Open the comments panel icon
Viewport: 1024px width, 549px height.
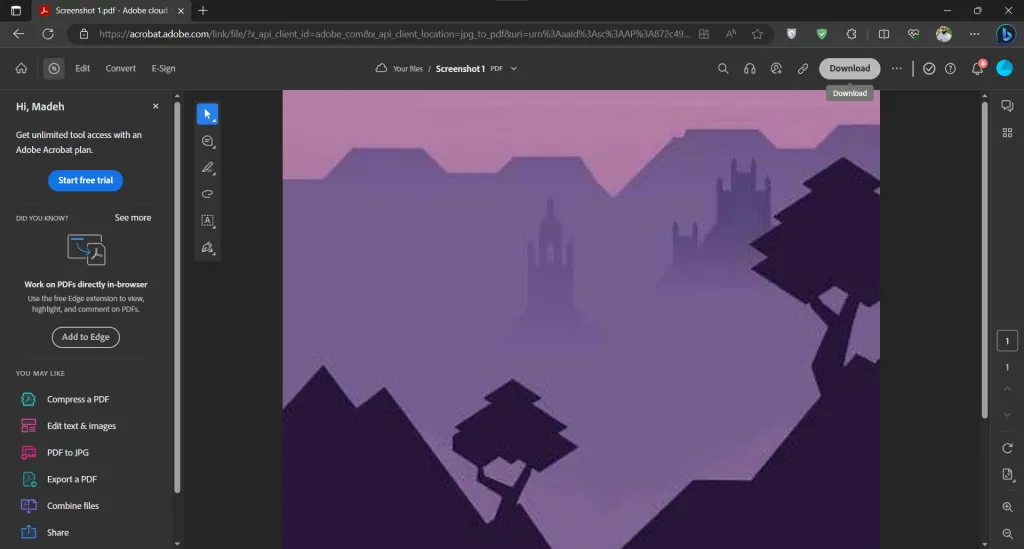point(1007,106)
